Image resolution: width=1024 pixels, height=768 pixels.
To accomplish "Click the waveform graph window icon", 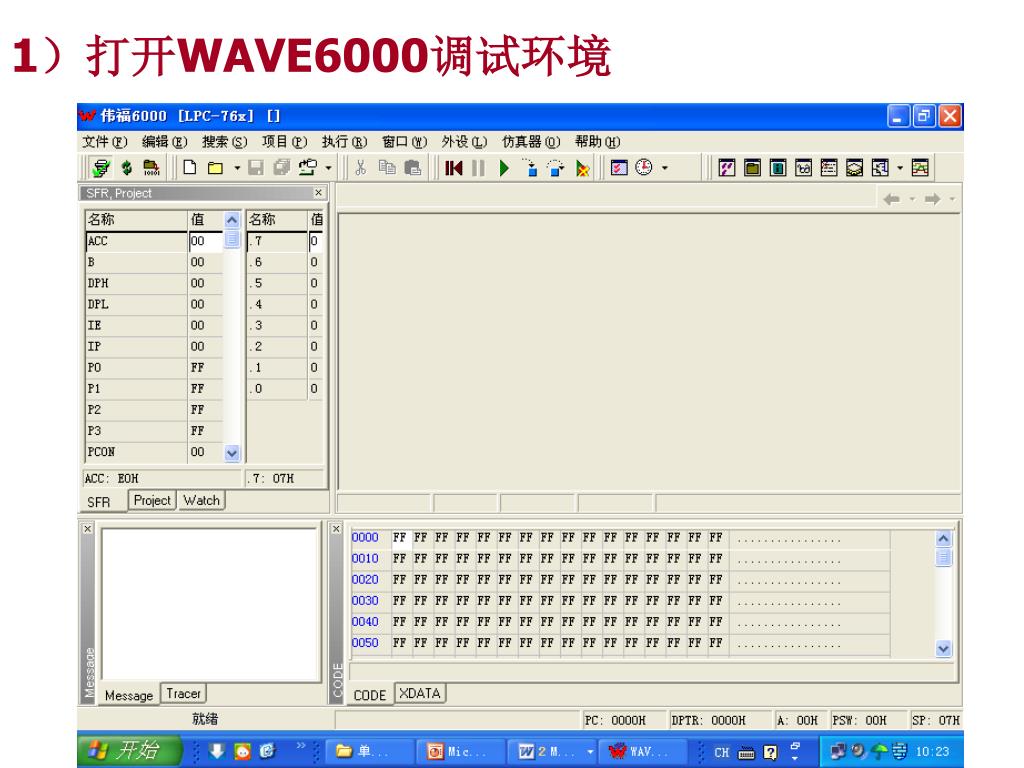I will click(x=920, y=168).
